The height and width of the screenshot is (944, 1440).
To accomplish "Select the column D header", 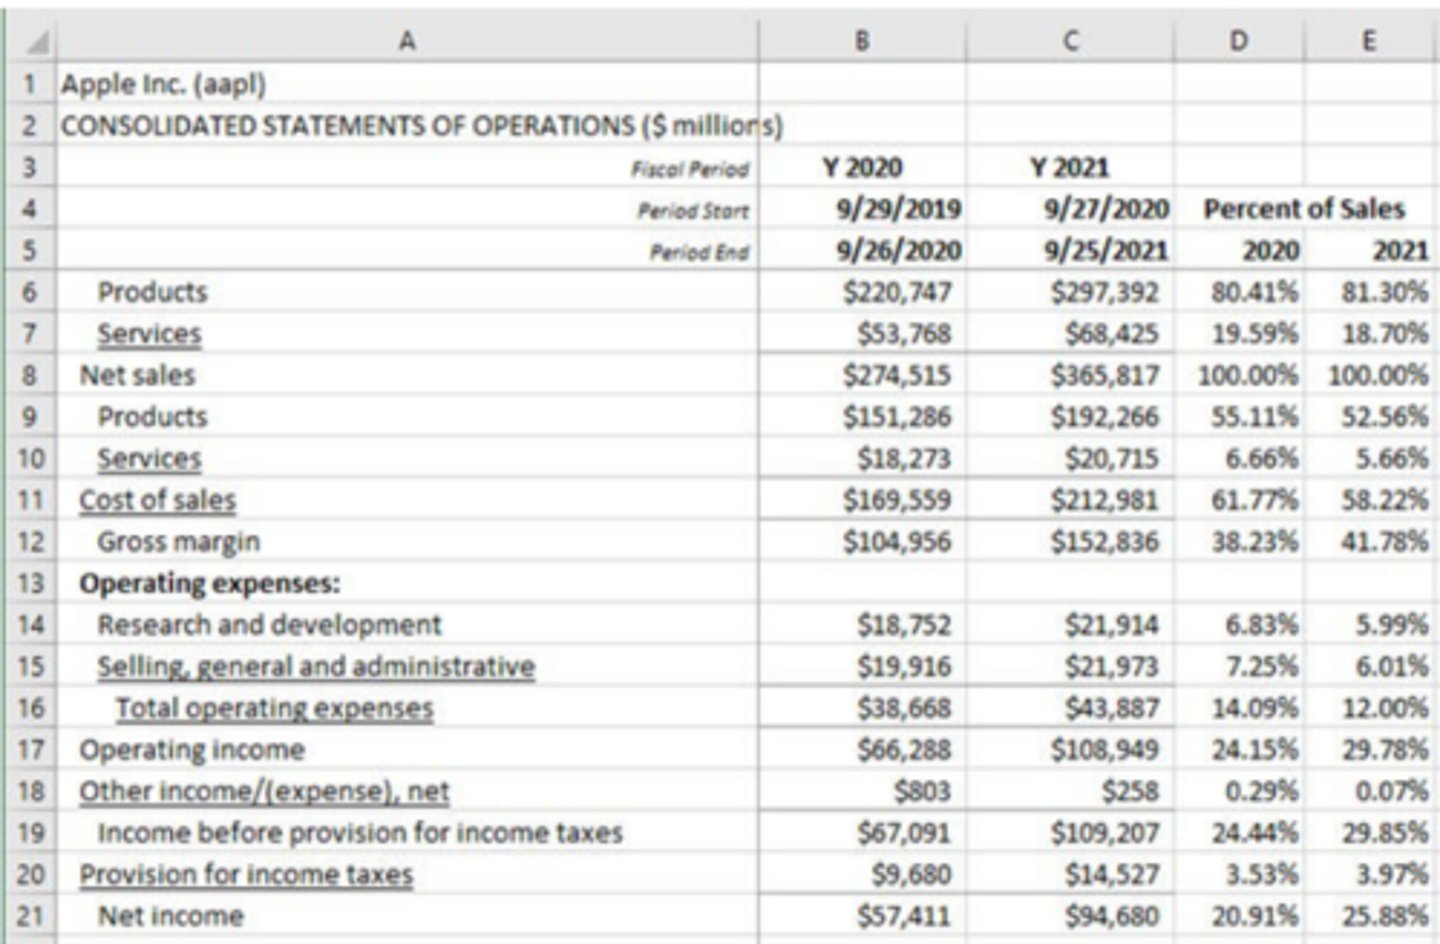I will click(1239, 41).
